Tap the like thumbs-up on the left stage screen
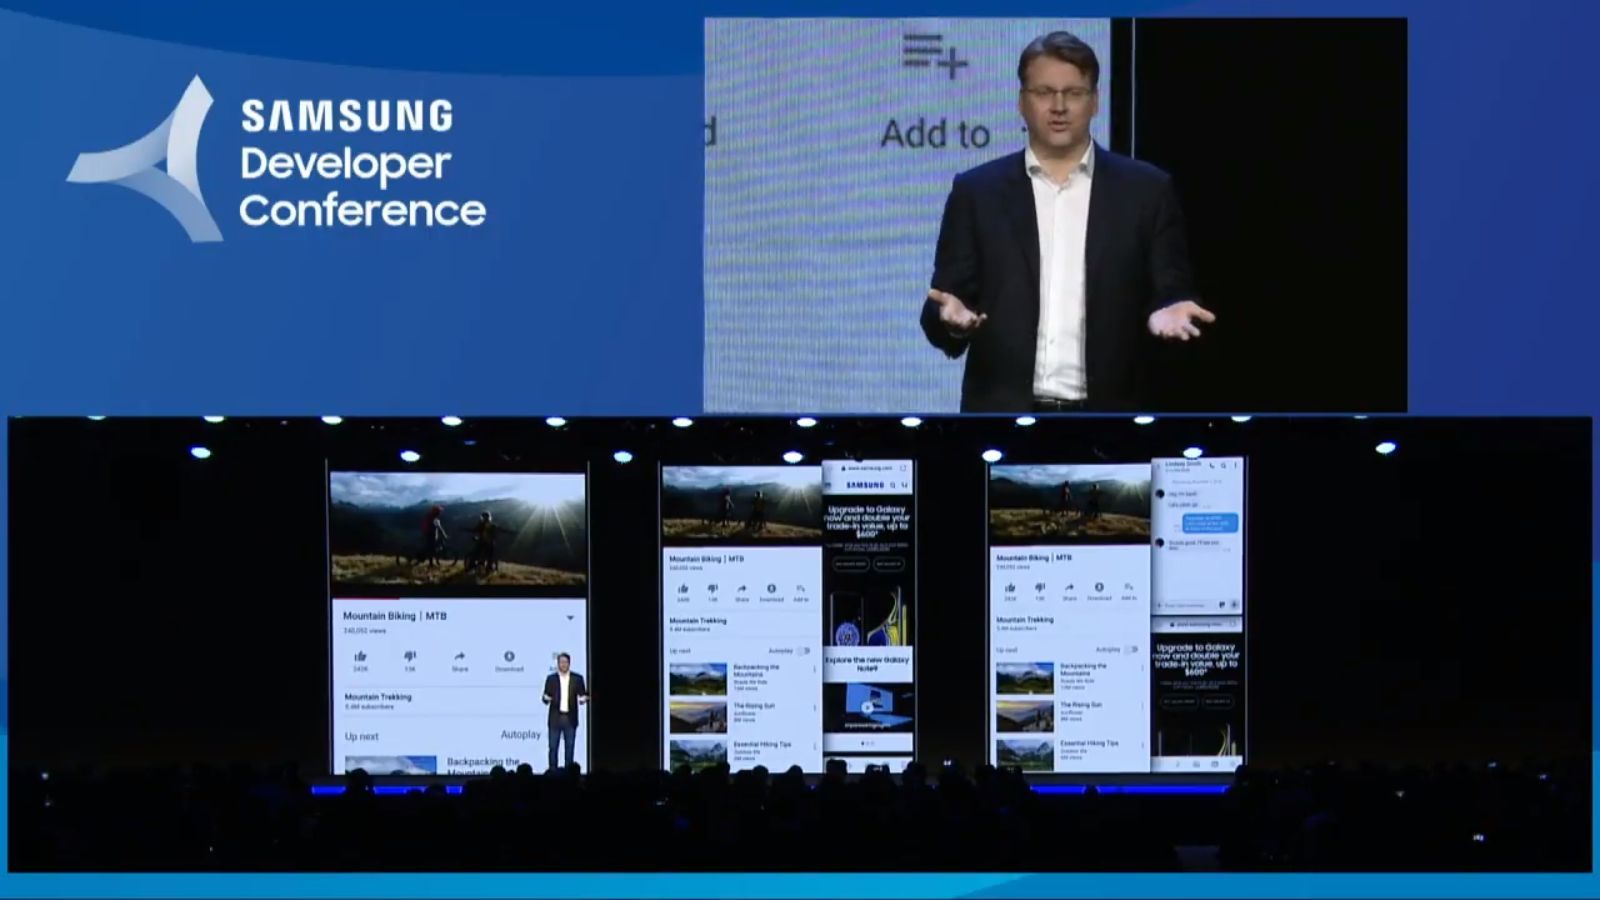This screenshot has height=900, width=1600. [x=360, y=657]
